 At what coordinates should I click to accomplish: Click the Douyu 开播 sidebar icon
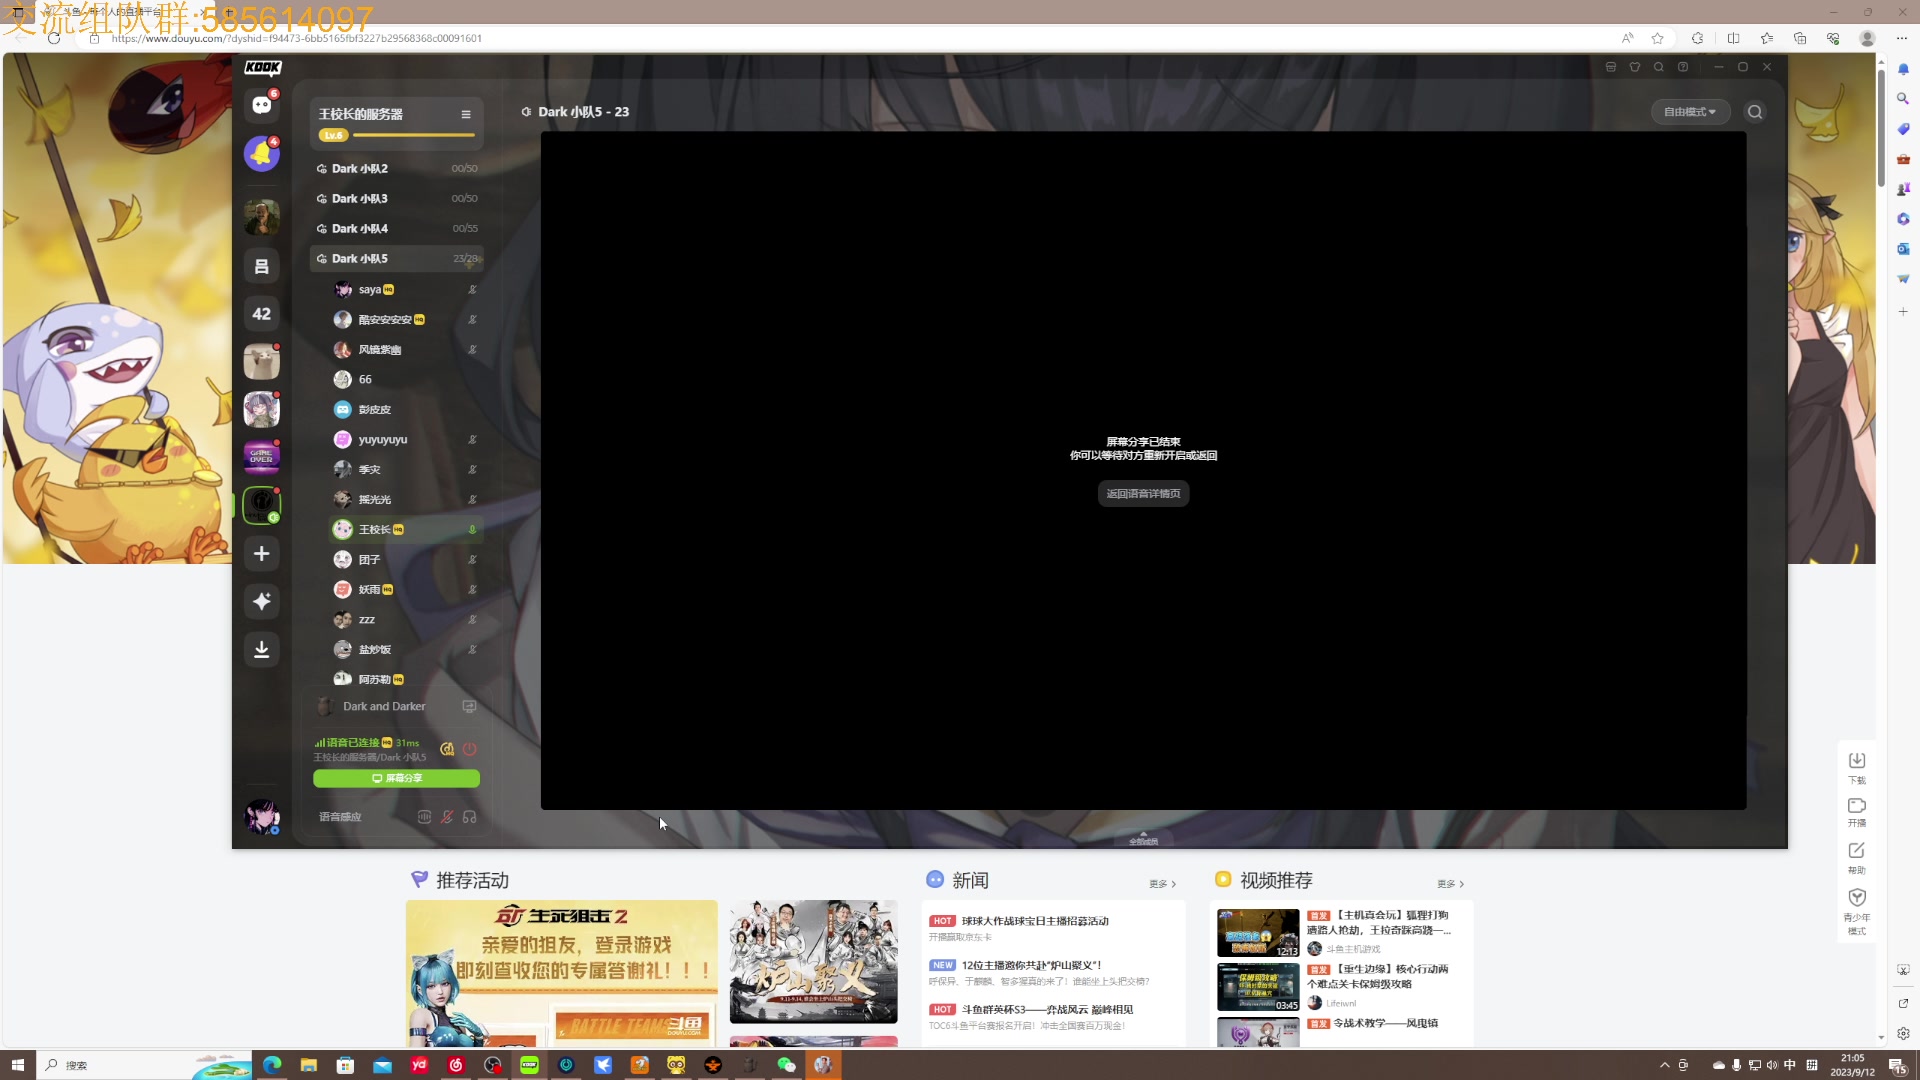click(x=1857, y=812)
